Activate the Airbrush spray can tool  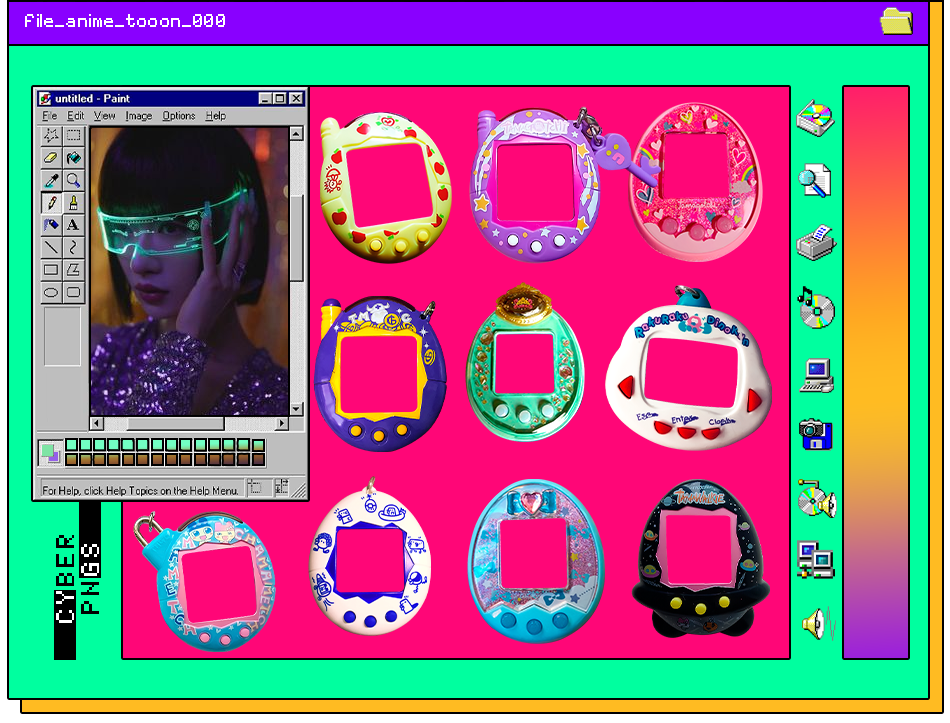click(51, 225)
